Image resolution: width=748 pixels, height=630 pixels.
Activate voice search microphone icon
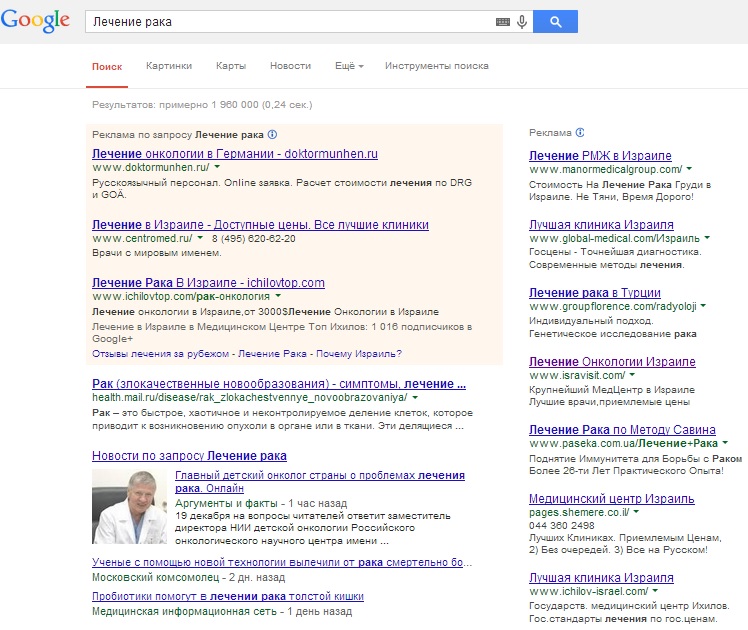522,22
